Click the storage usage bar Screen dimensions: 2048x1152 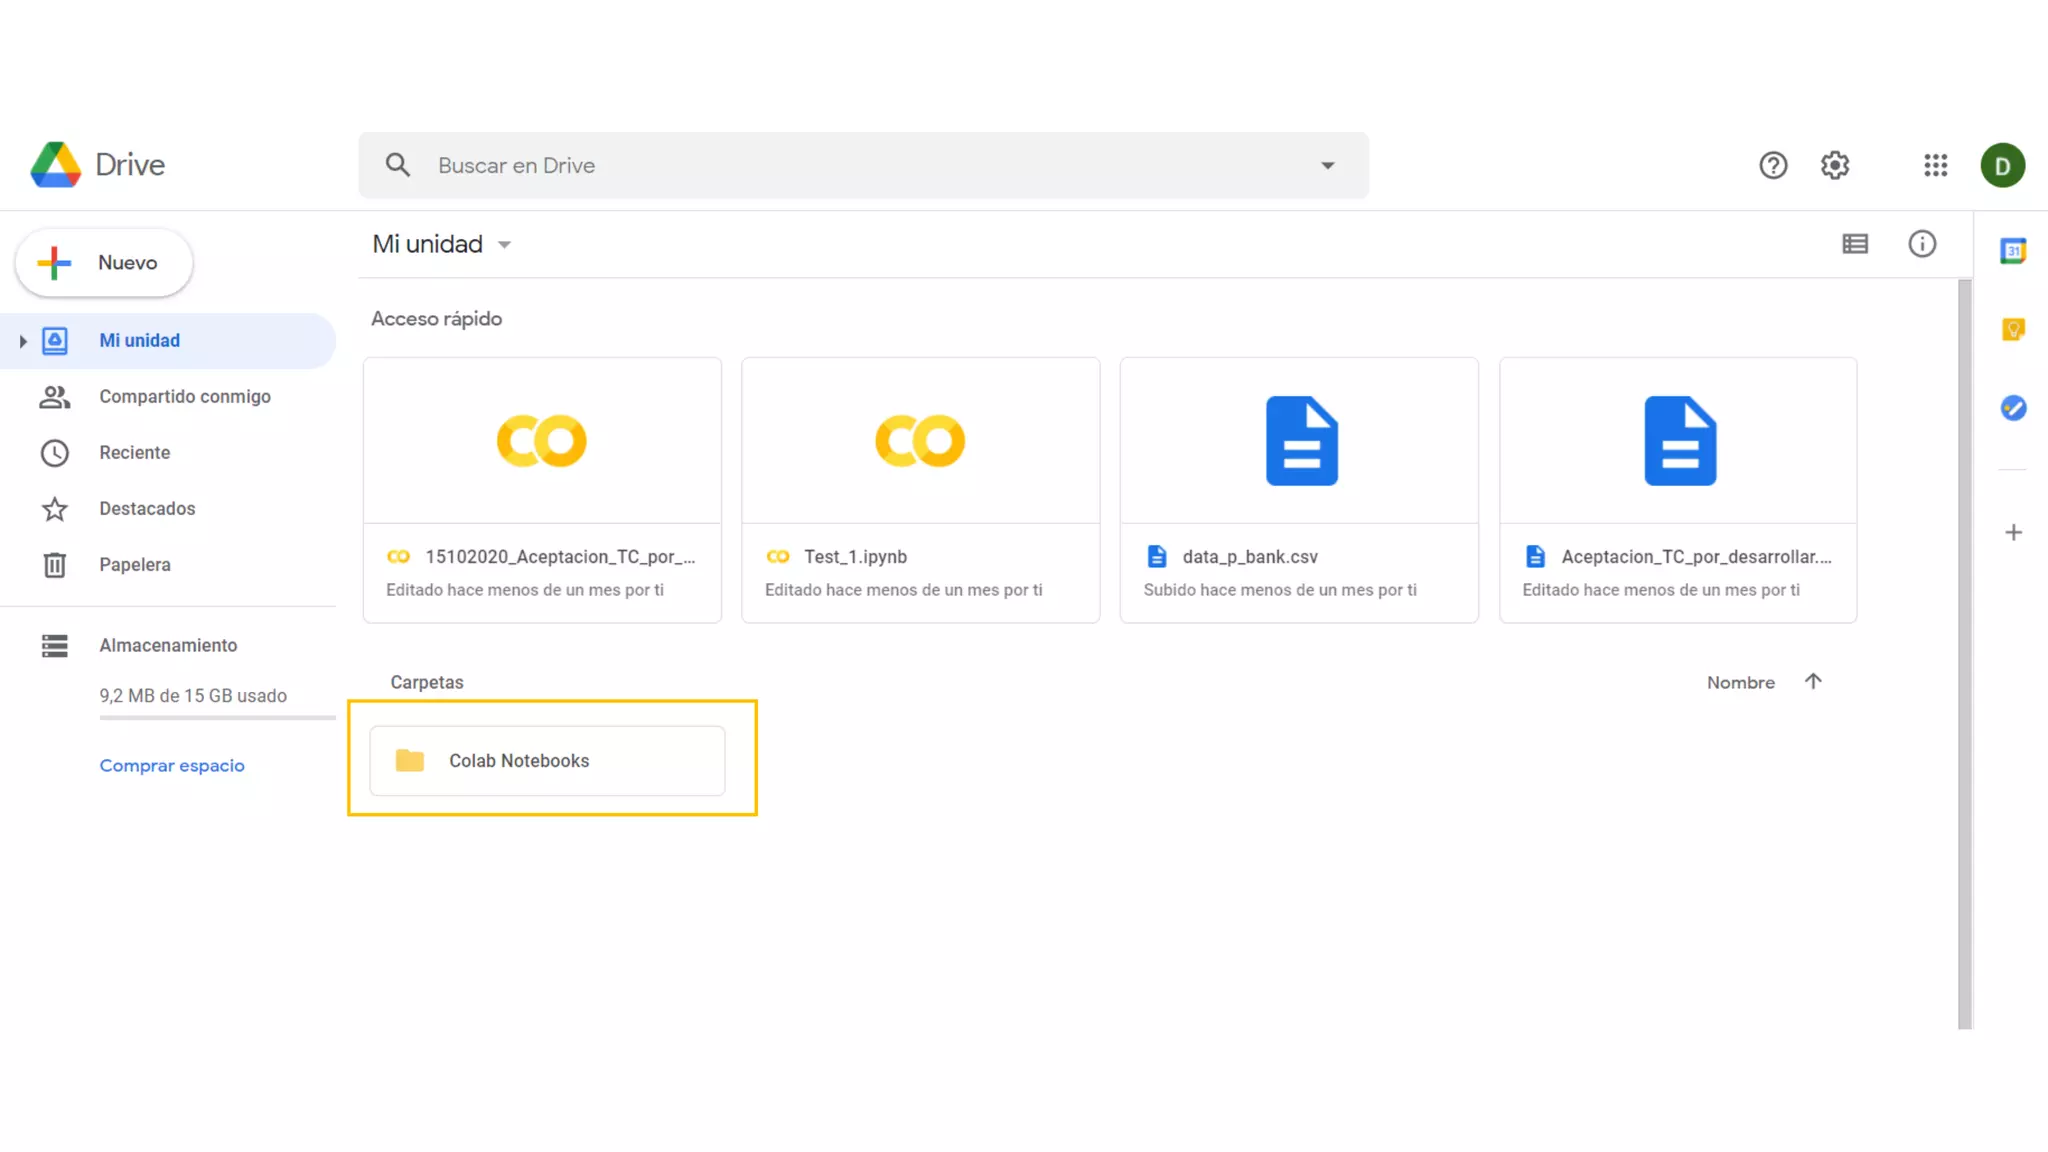pos(217,718)
